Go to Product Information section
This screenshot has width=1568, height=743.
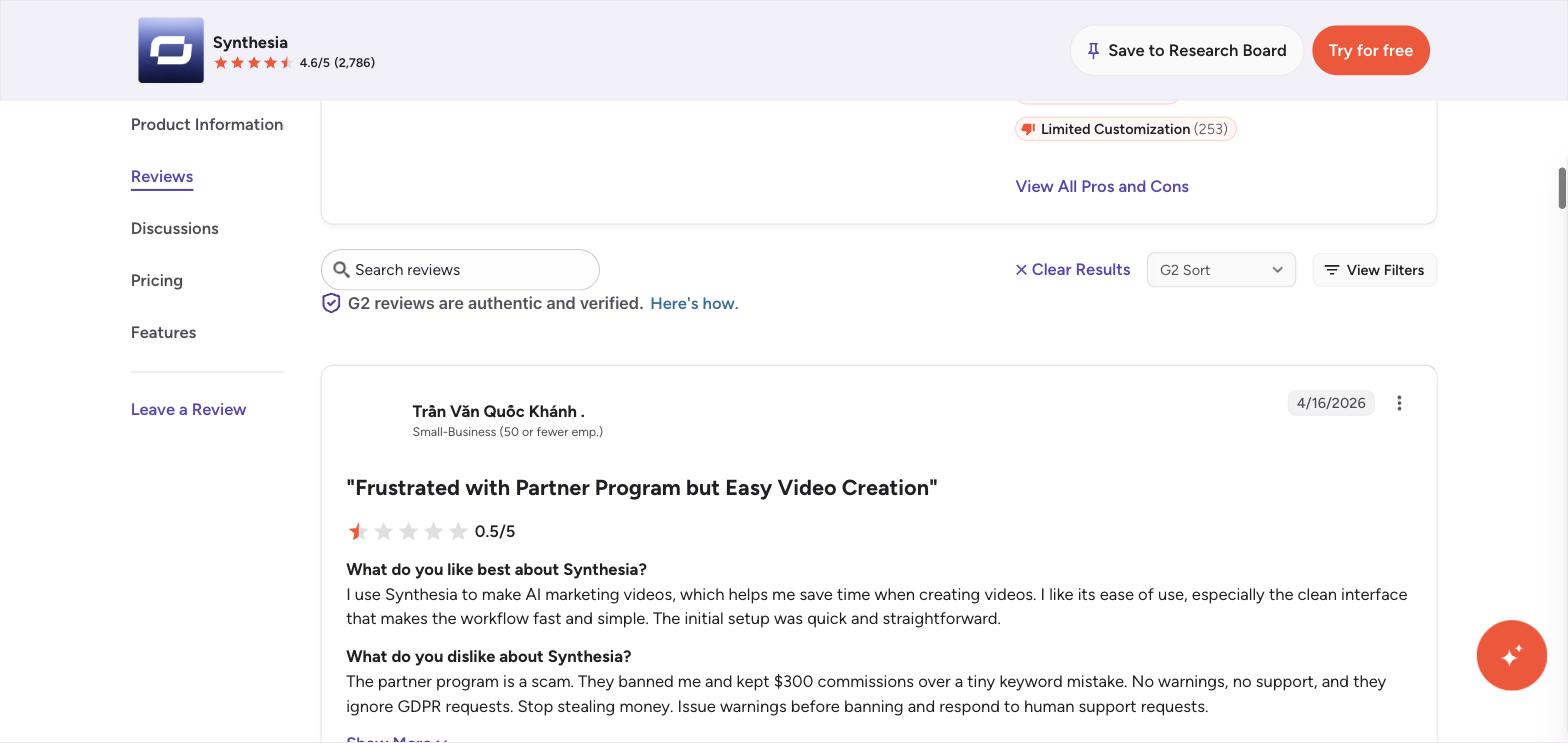click(x=207, y=124)
